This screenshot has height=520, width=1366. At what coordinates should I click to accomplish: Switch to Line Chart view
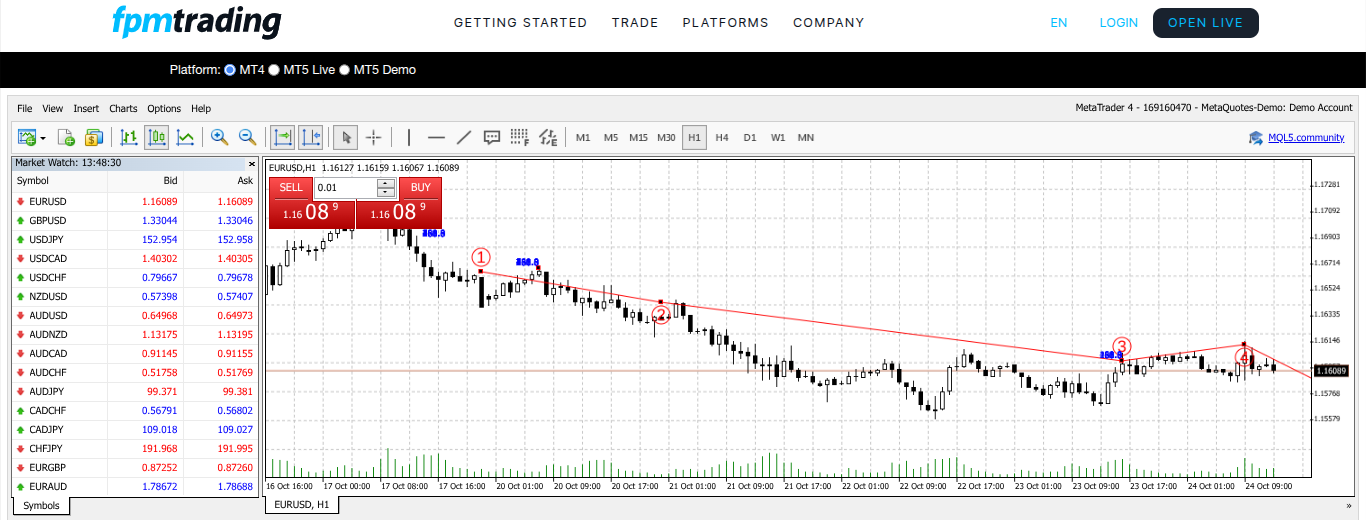pyautogui.click(x=185, y=137)
